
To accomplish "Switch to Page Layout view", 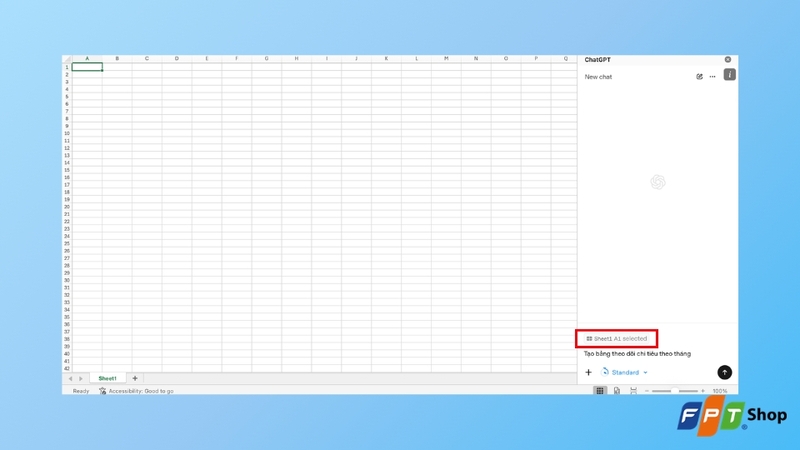I will pos(617,391).
